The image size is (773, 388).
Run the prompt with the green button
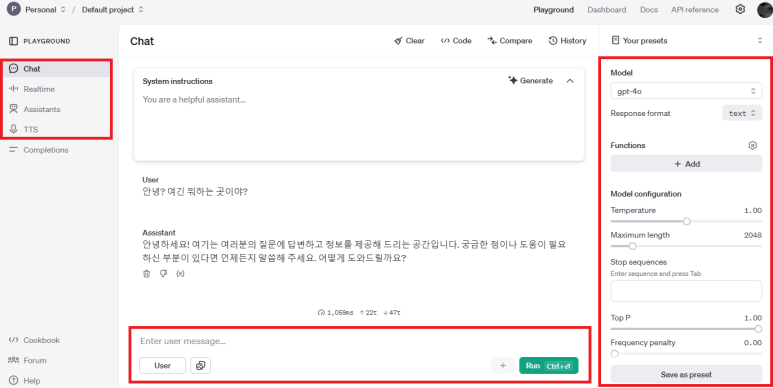[x=549, y=365]
